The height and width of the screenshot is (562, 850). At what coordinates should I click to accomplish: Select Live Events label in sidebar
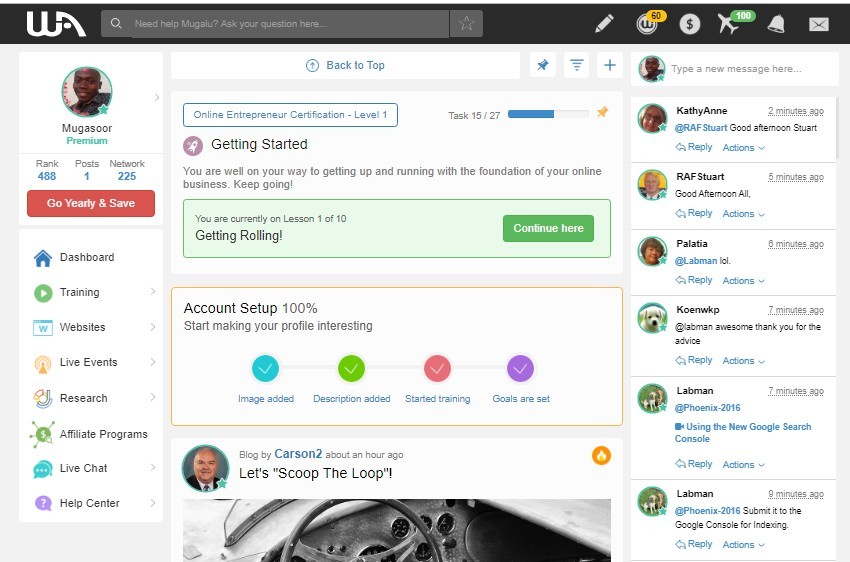click(88, 362)
